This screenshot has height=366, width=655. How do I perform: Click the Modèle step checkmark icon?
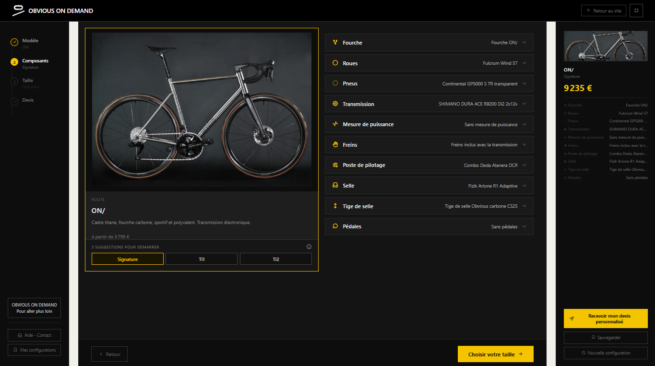[14, 42]
